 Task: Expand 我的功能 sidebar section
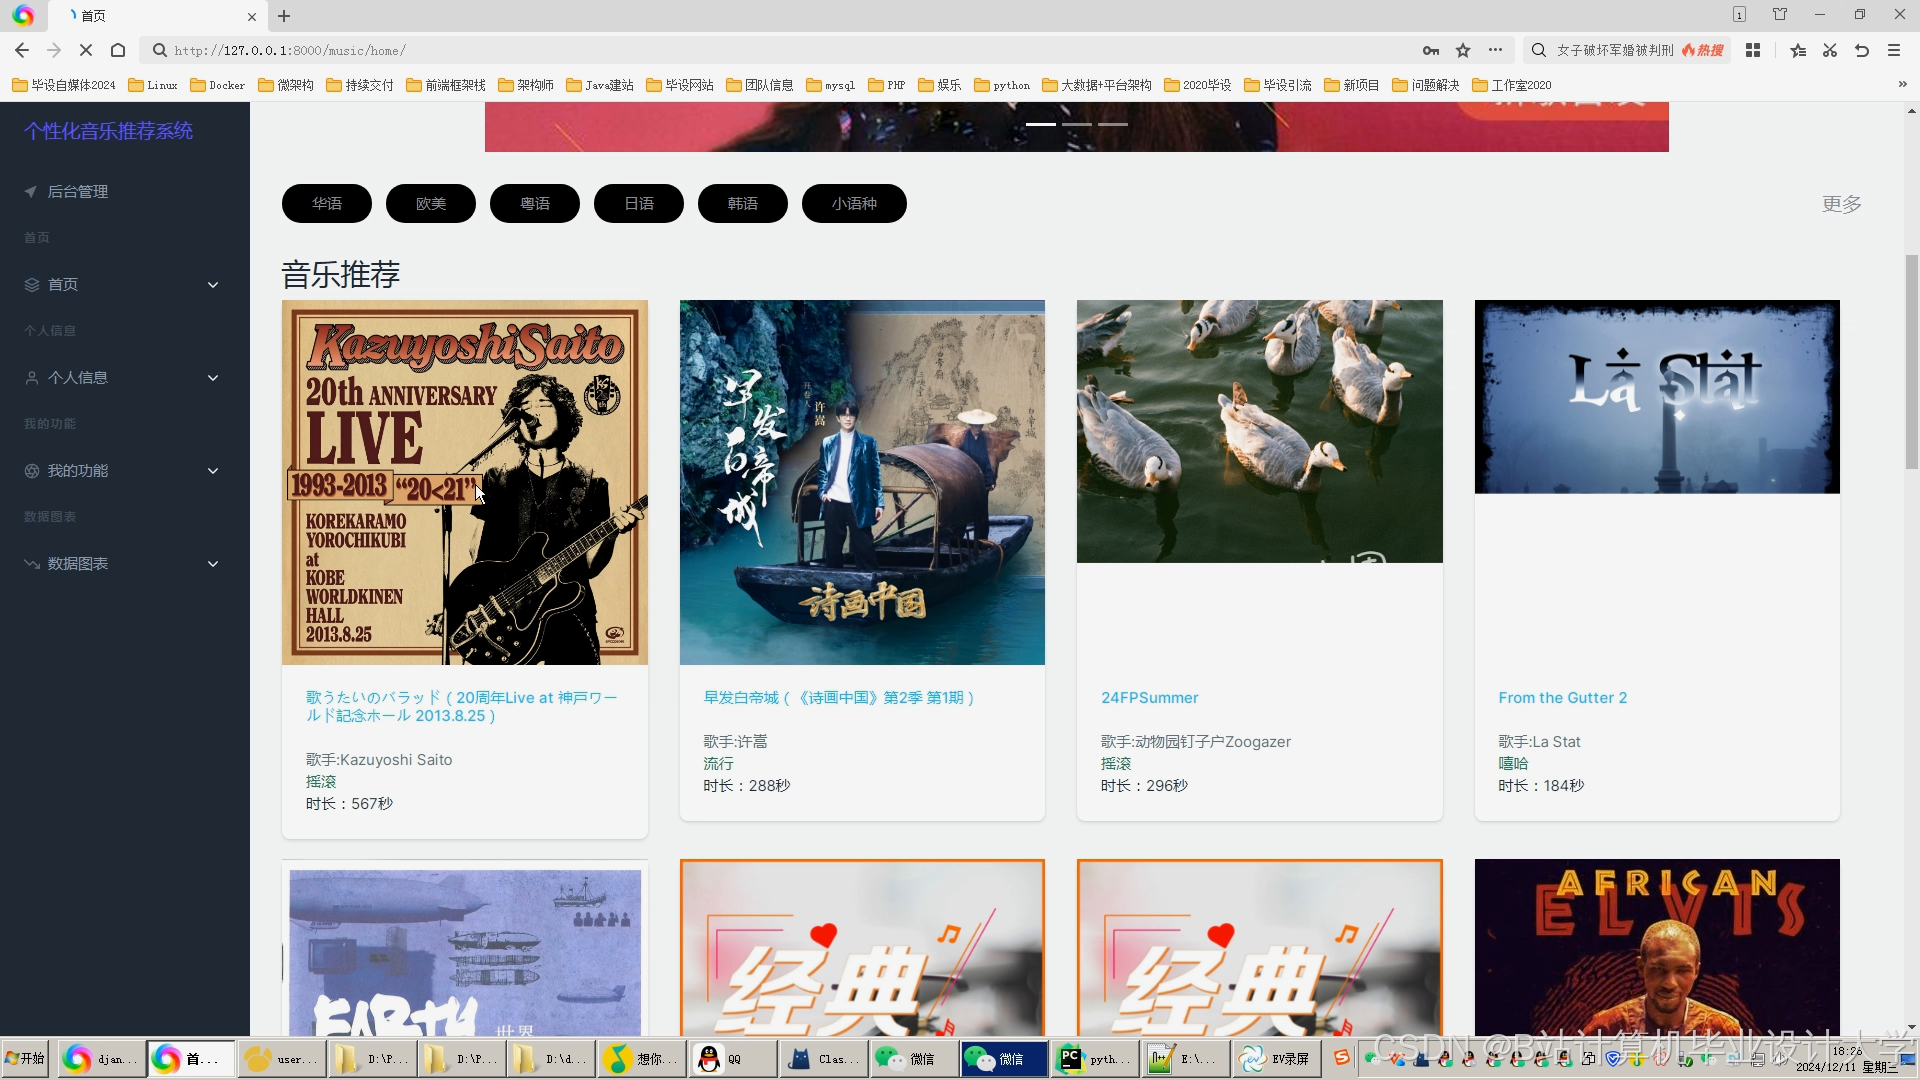tap(213, 471)
